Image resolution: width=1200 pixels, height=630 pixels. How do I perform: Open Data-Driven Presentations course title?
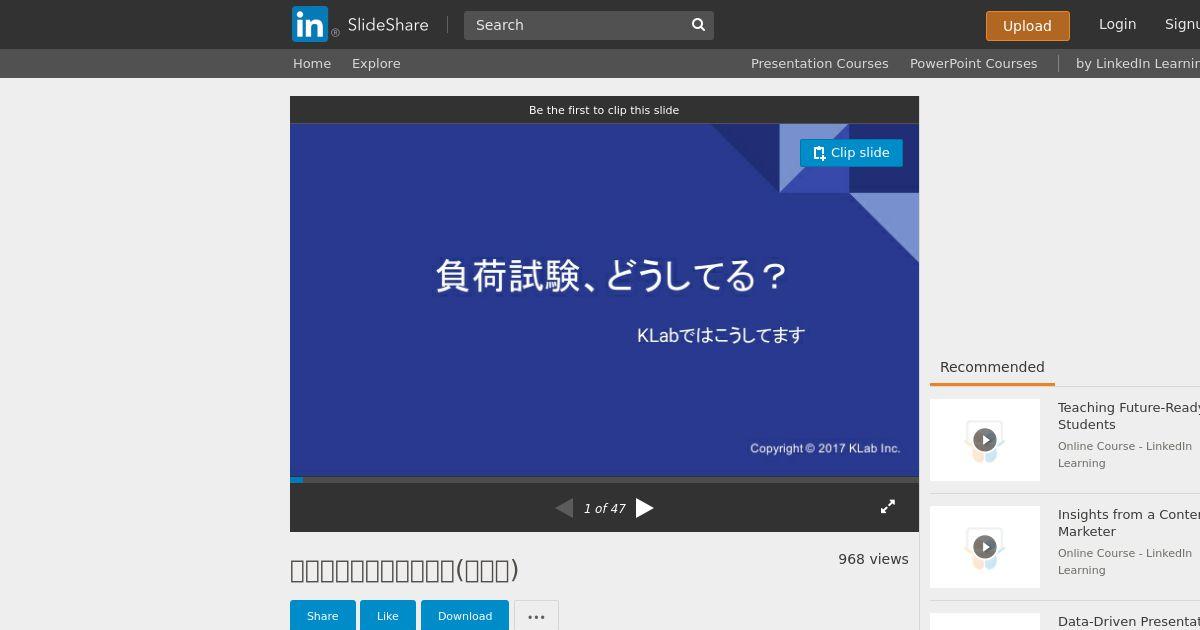[1129, 621]
